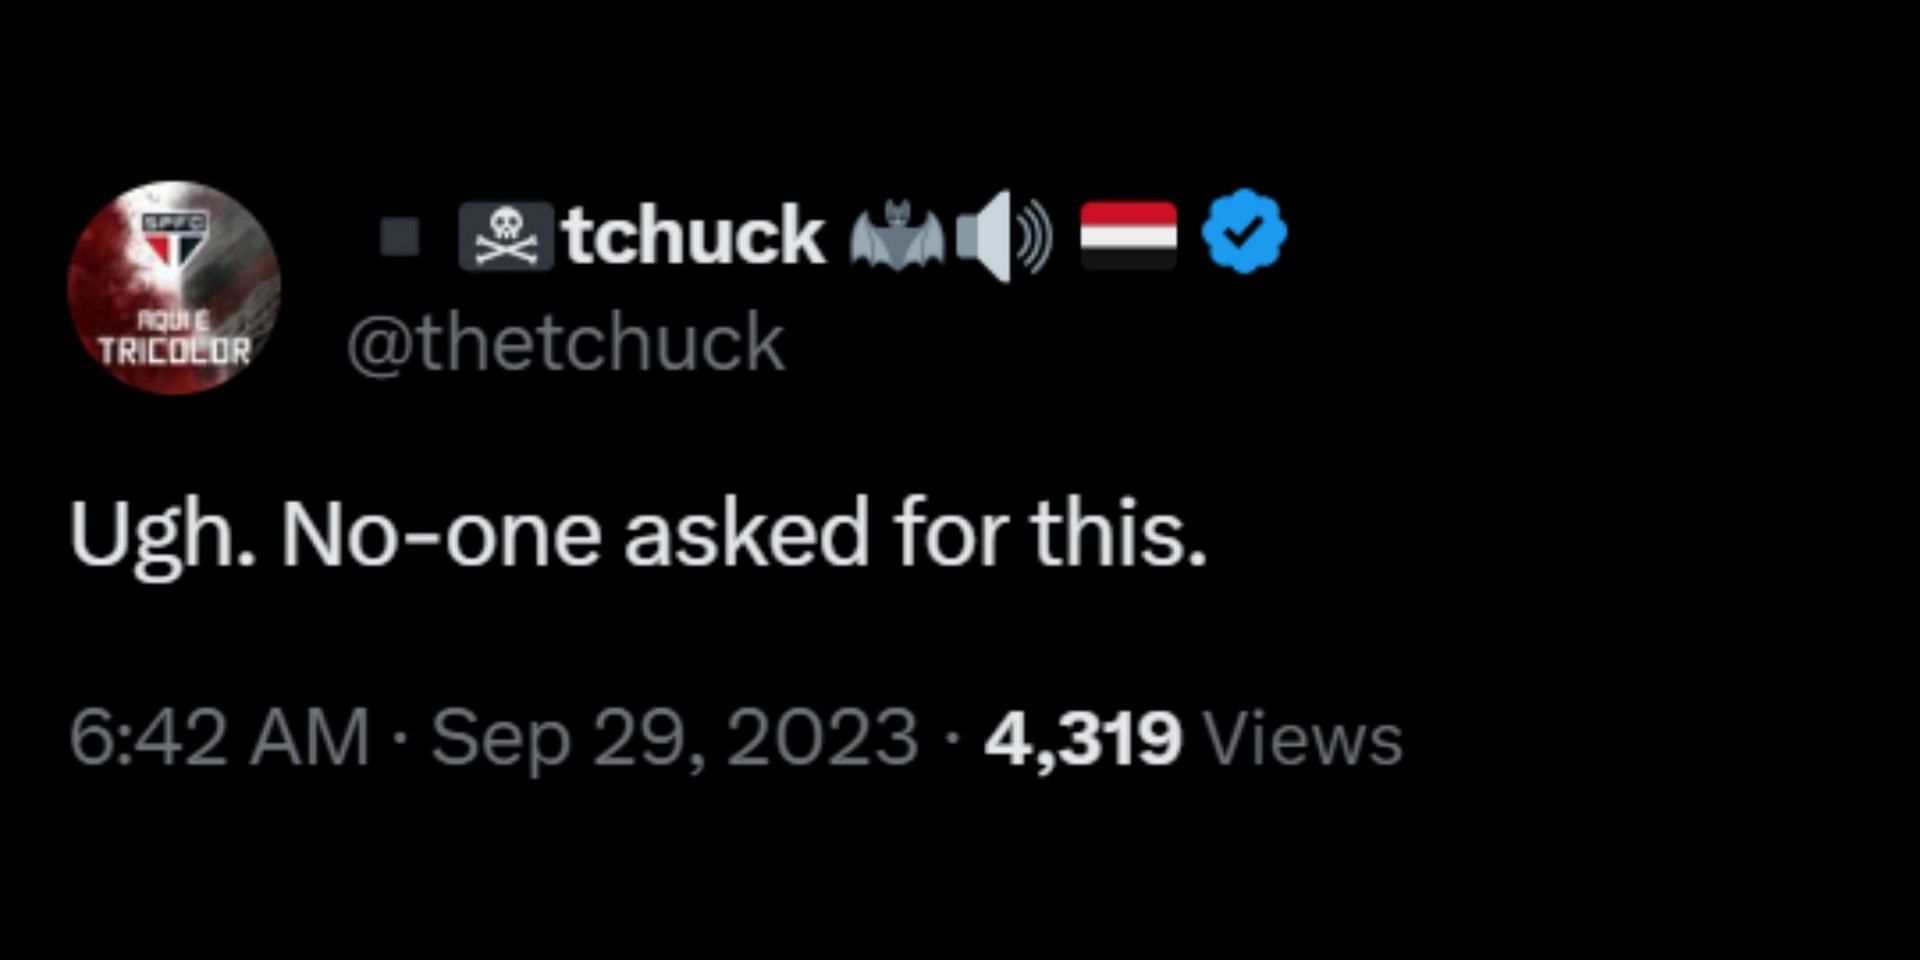Screen dimensions: 1920x960
Task: Click the blue verified checkmark badge
Action: click(x=1244, y=232)
